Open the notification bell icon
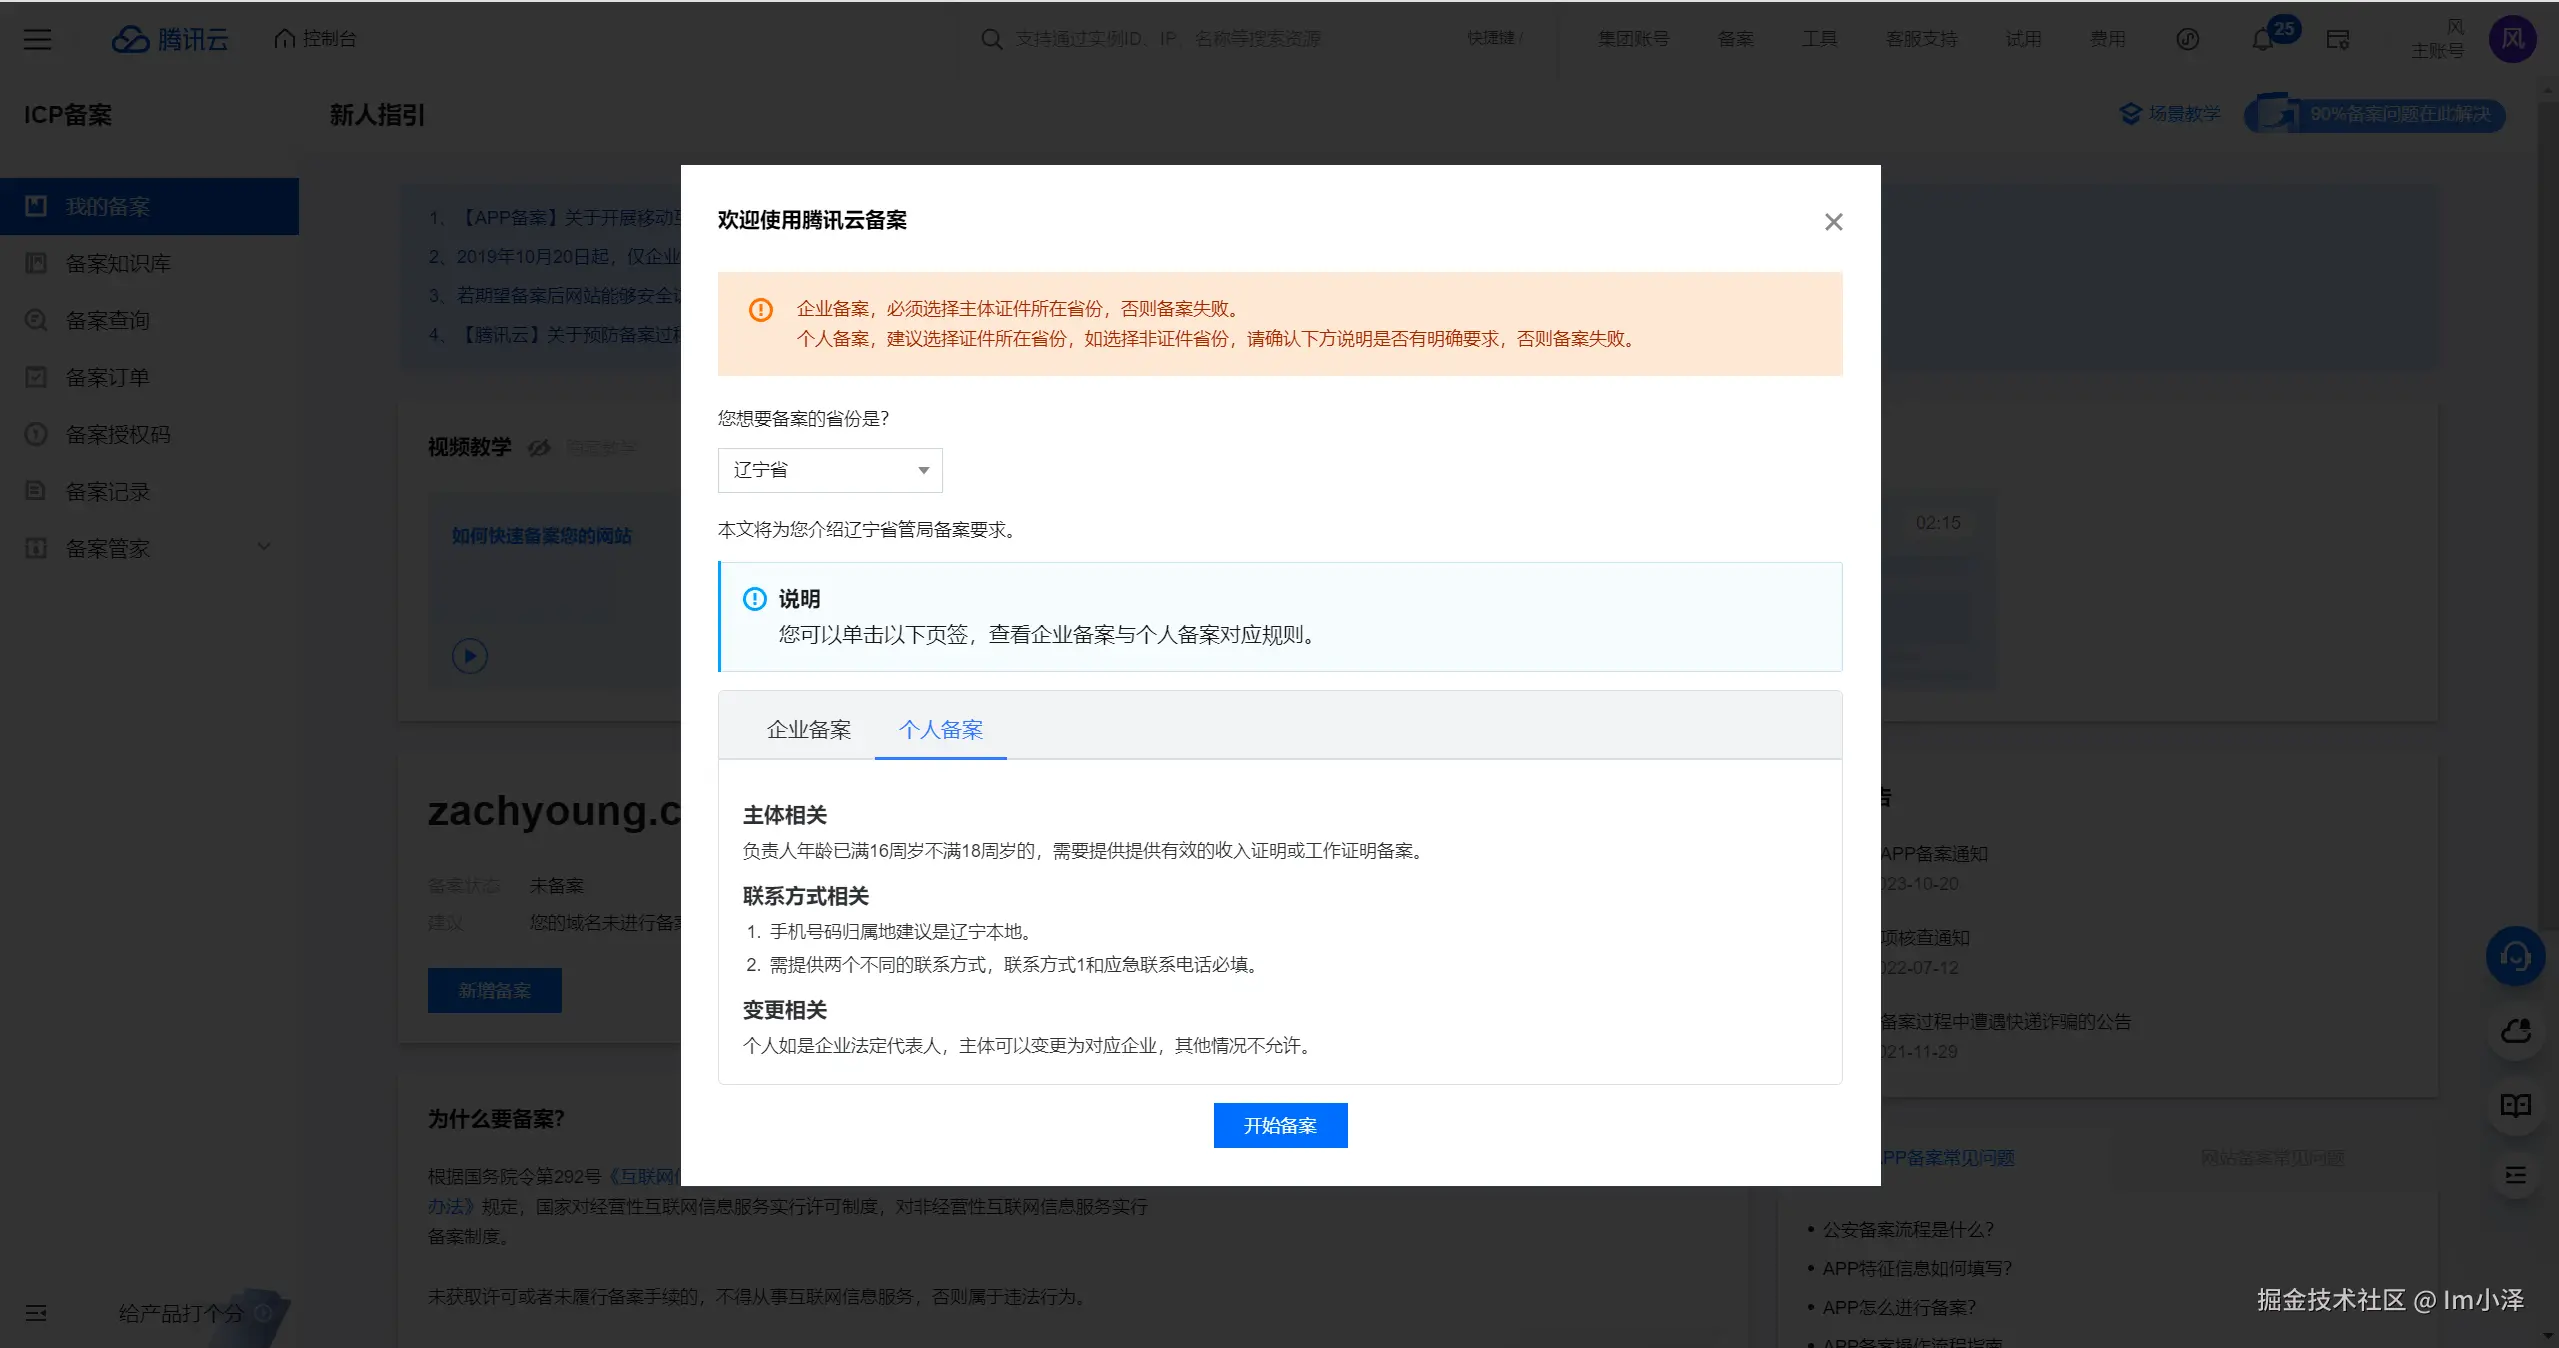The width and height of the screenshot is (2559, 1348). [x=2262, y=40]
